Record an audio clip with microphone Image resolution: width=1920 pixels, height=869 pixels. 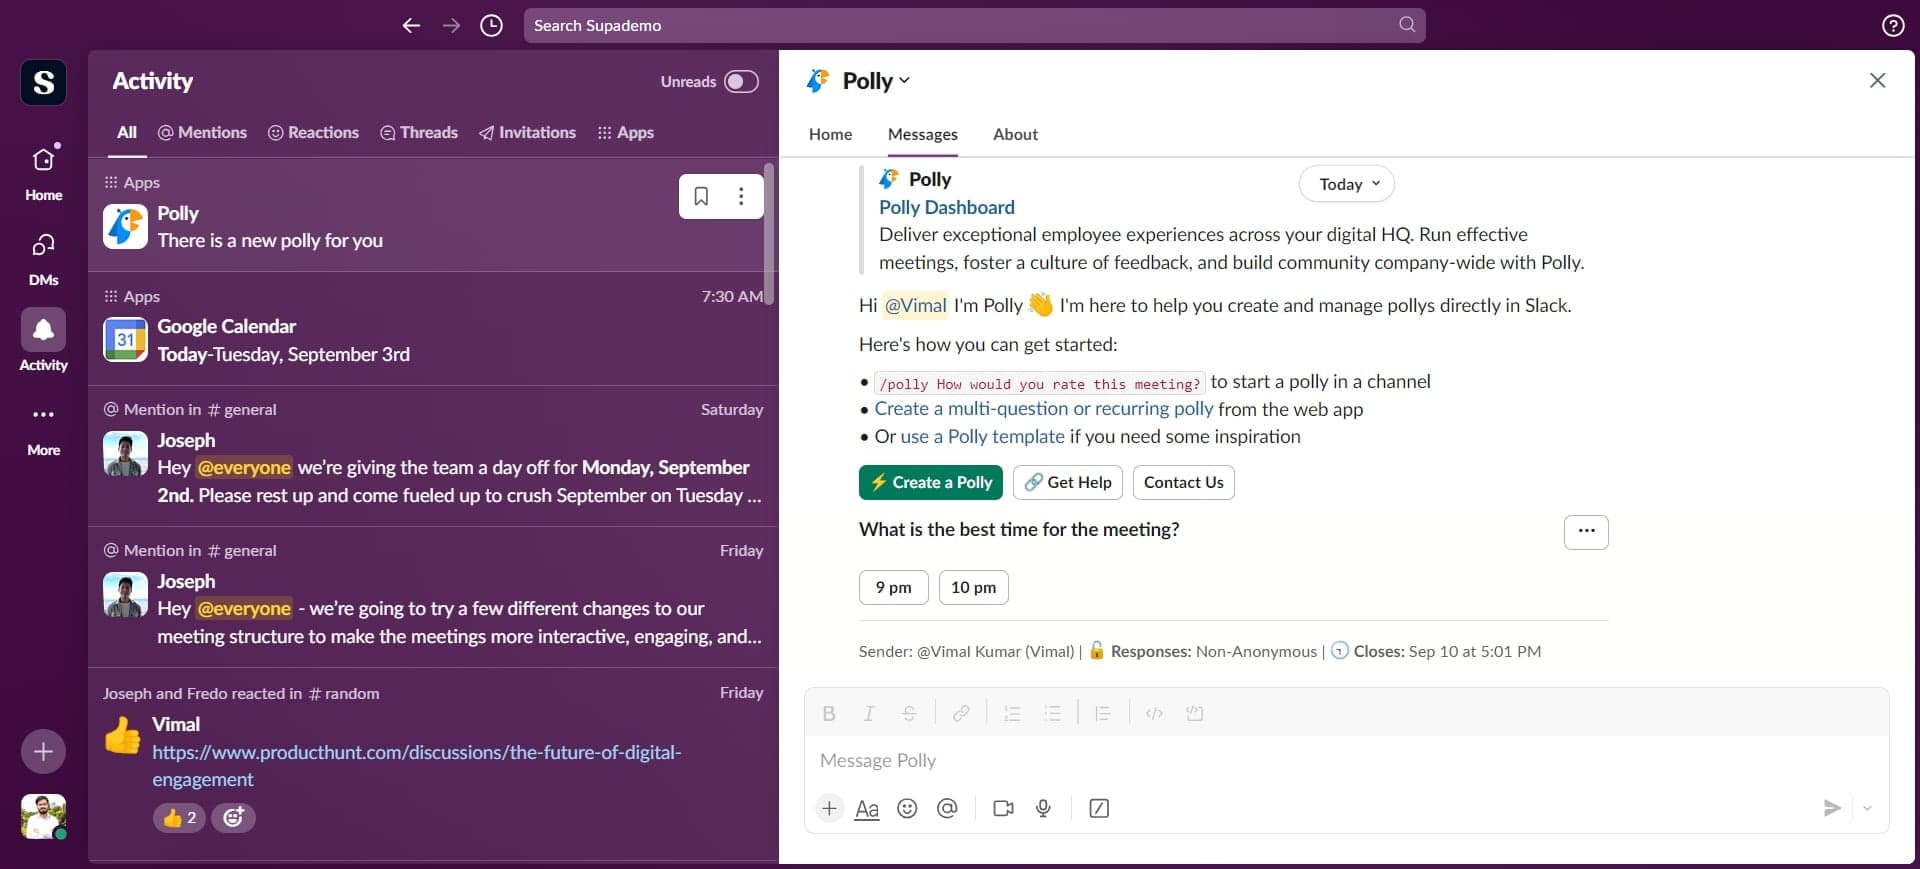coord(1043,808)
